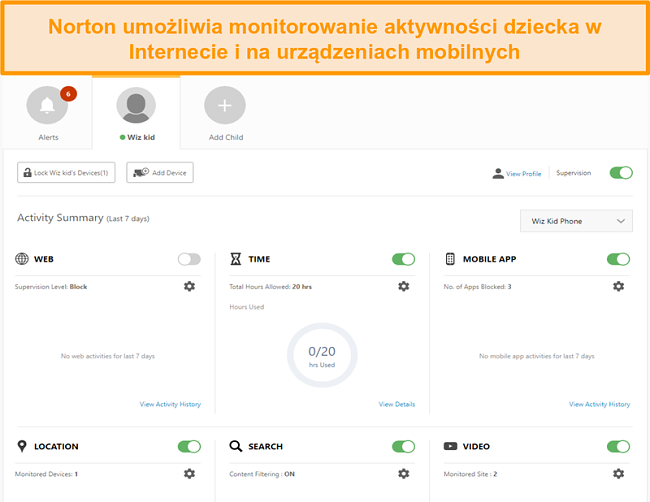Click the Hours Used label

247,307
